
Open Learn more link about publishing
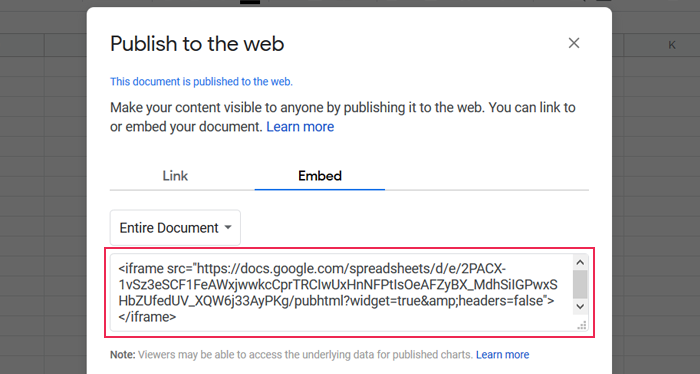pyautogui.click(x=300, y=127)
